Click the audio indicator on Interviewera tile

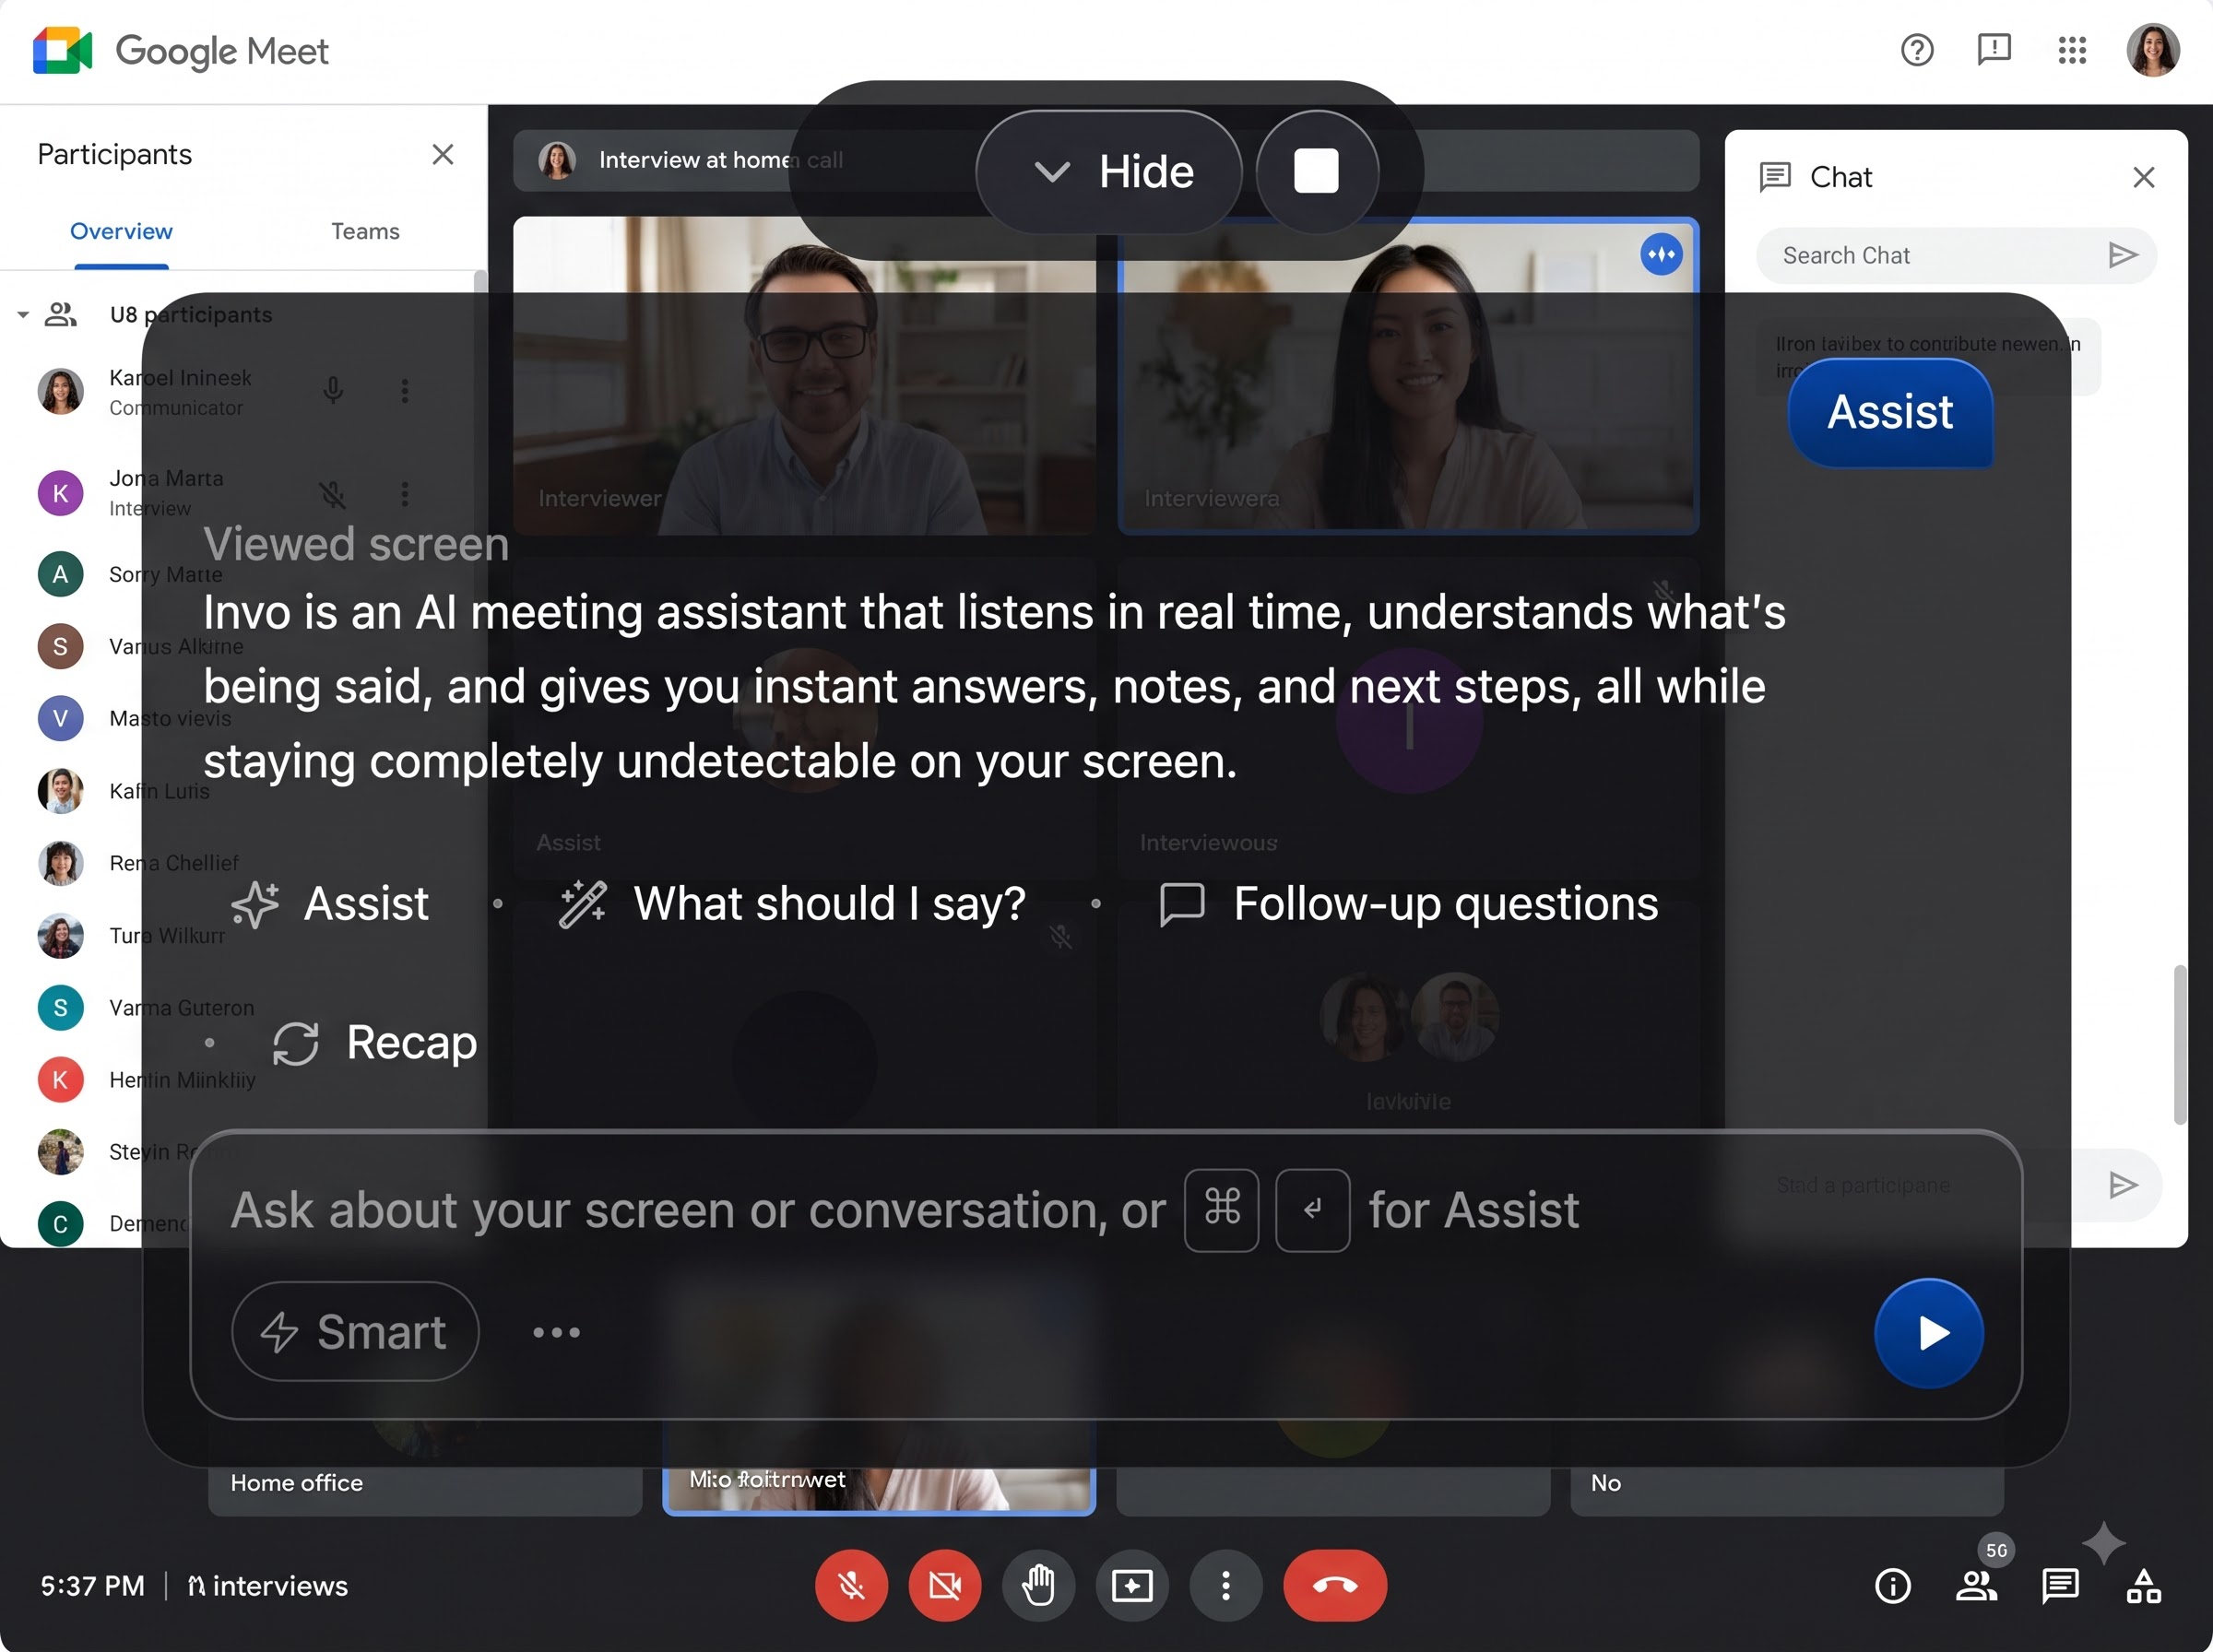[1661, 255]
